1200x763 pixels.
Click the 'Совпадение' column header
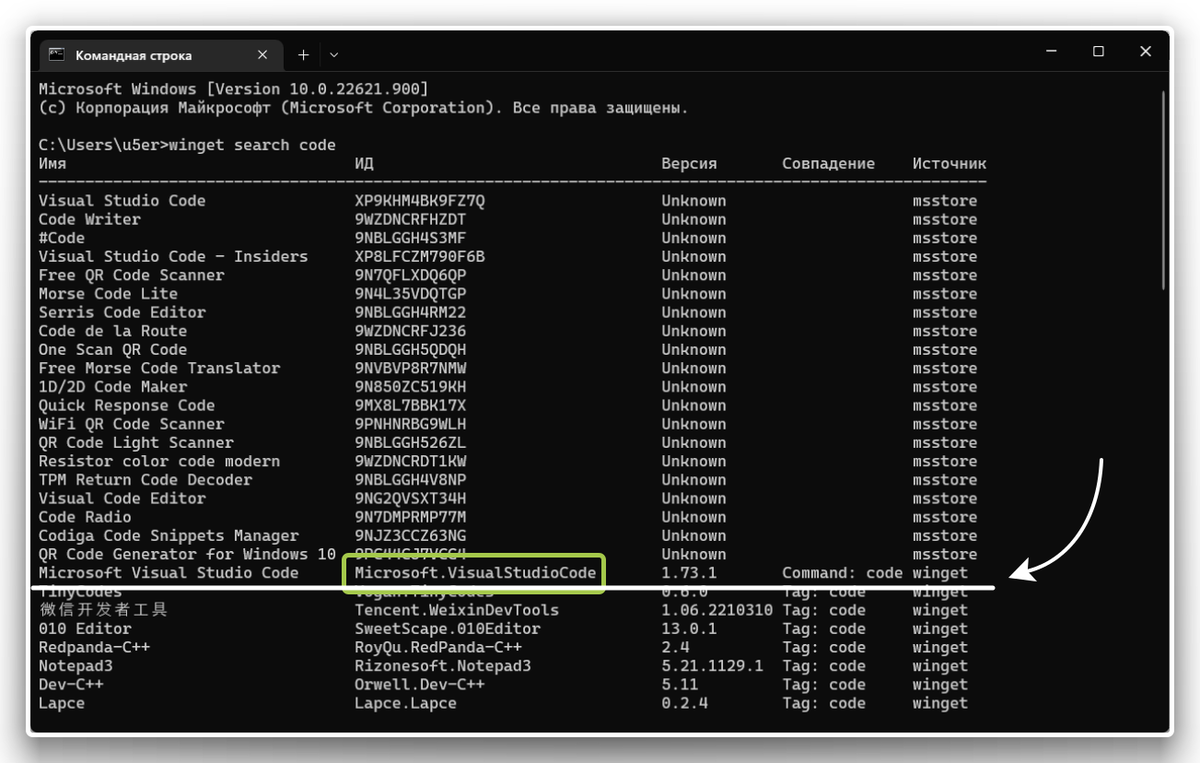pos(828,164)
